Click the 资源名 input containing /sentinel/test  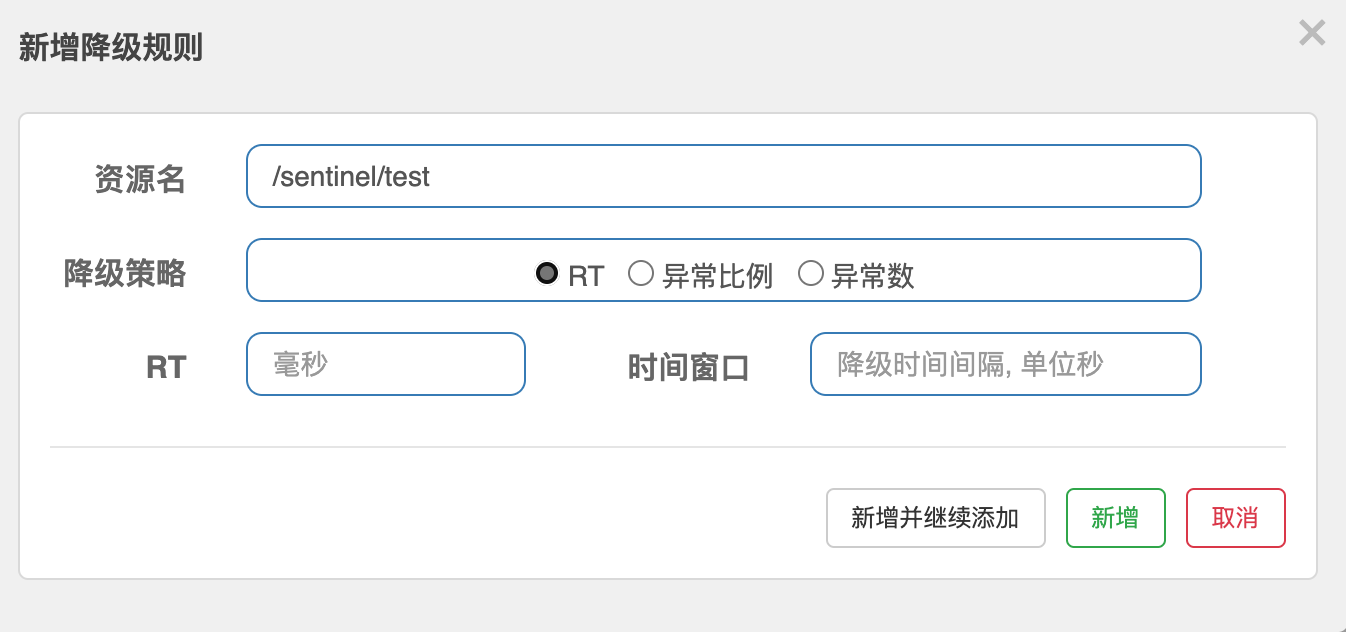[723, 177]
